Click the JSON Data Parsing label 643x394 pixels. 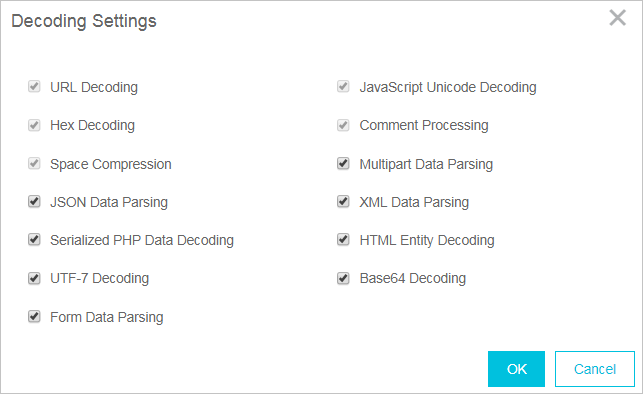[x=109, y=202]
